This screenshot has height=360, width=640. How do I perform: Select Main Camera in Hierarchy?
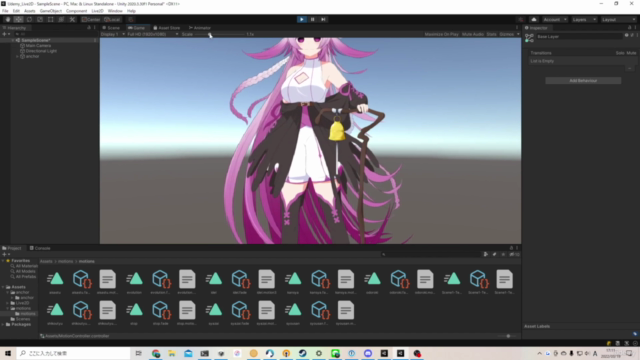pos(38,46)
